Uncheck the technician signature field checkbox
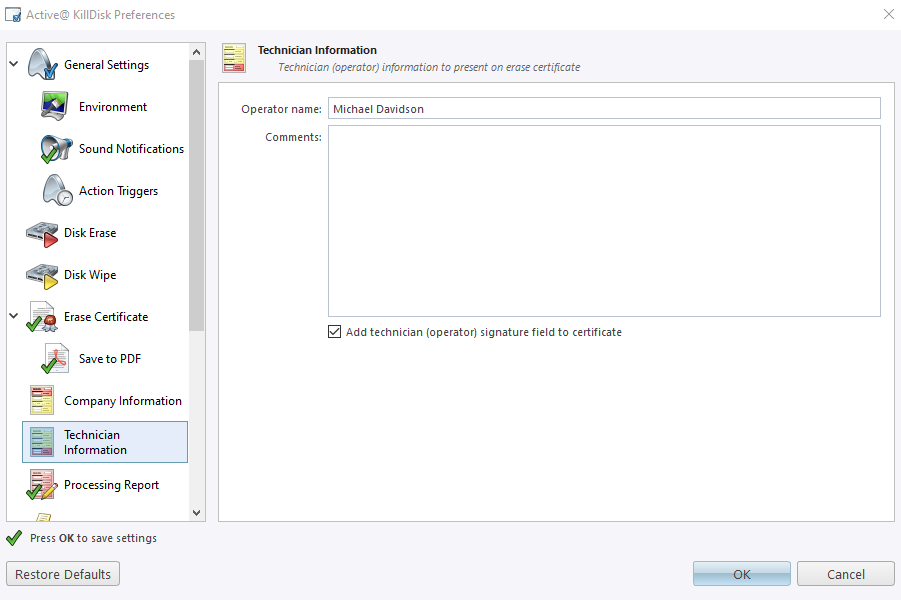Image resolution: width=901 pixels, height=600 pixels. 335,332
